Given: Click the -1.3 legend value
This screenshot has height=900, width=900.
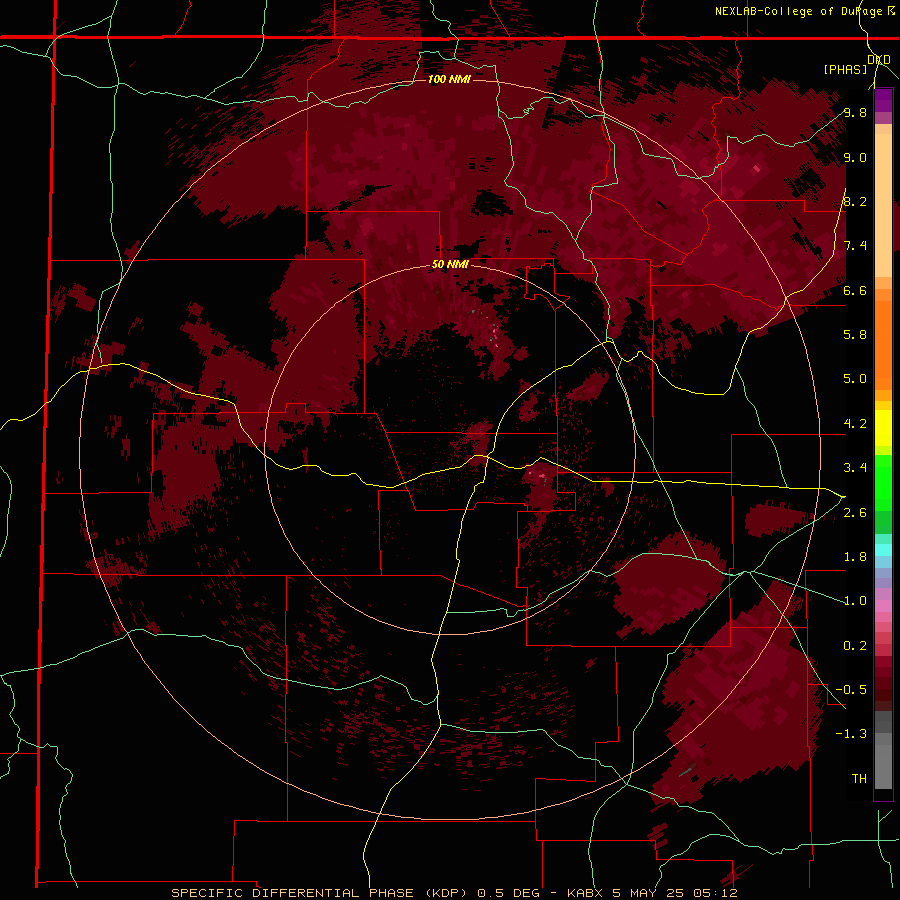Looking at the screenshot, I should coord(851,734).
